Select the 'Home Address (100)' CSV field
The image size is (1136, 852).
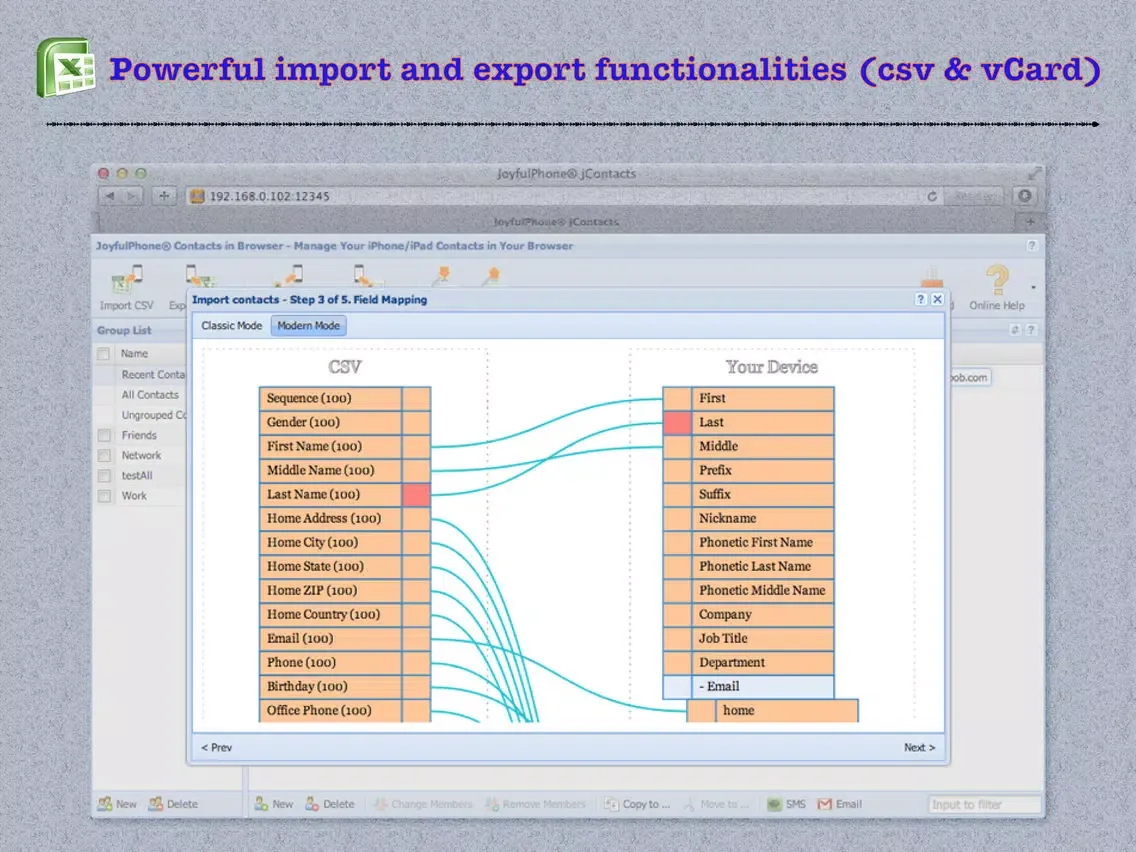coord(330,518)
